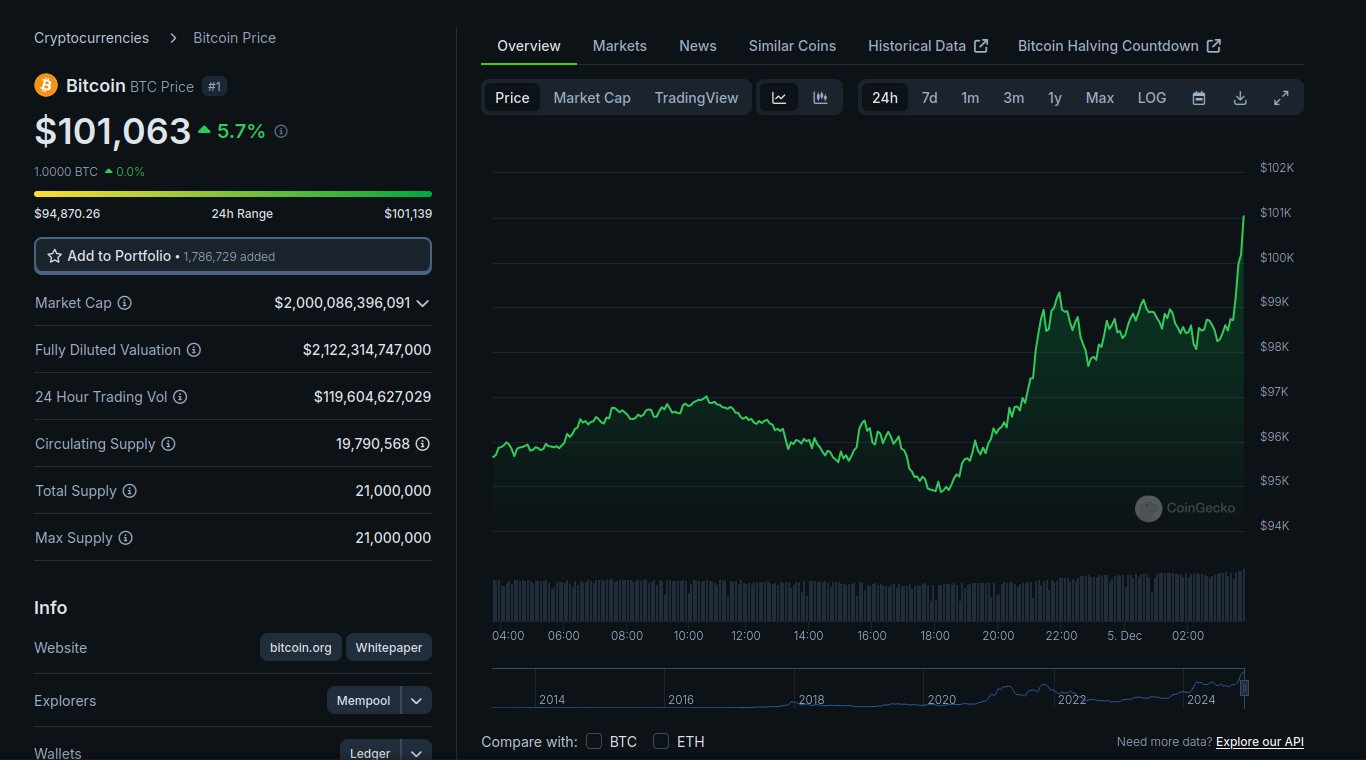Viewport: 1366px width, 760px height.
Task: Click the star icon in Add to Portfolio
Action: click(x=55, y=256)
